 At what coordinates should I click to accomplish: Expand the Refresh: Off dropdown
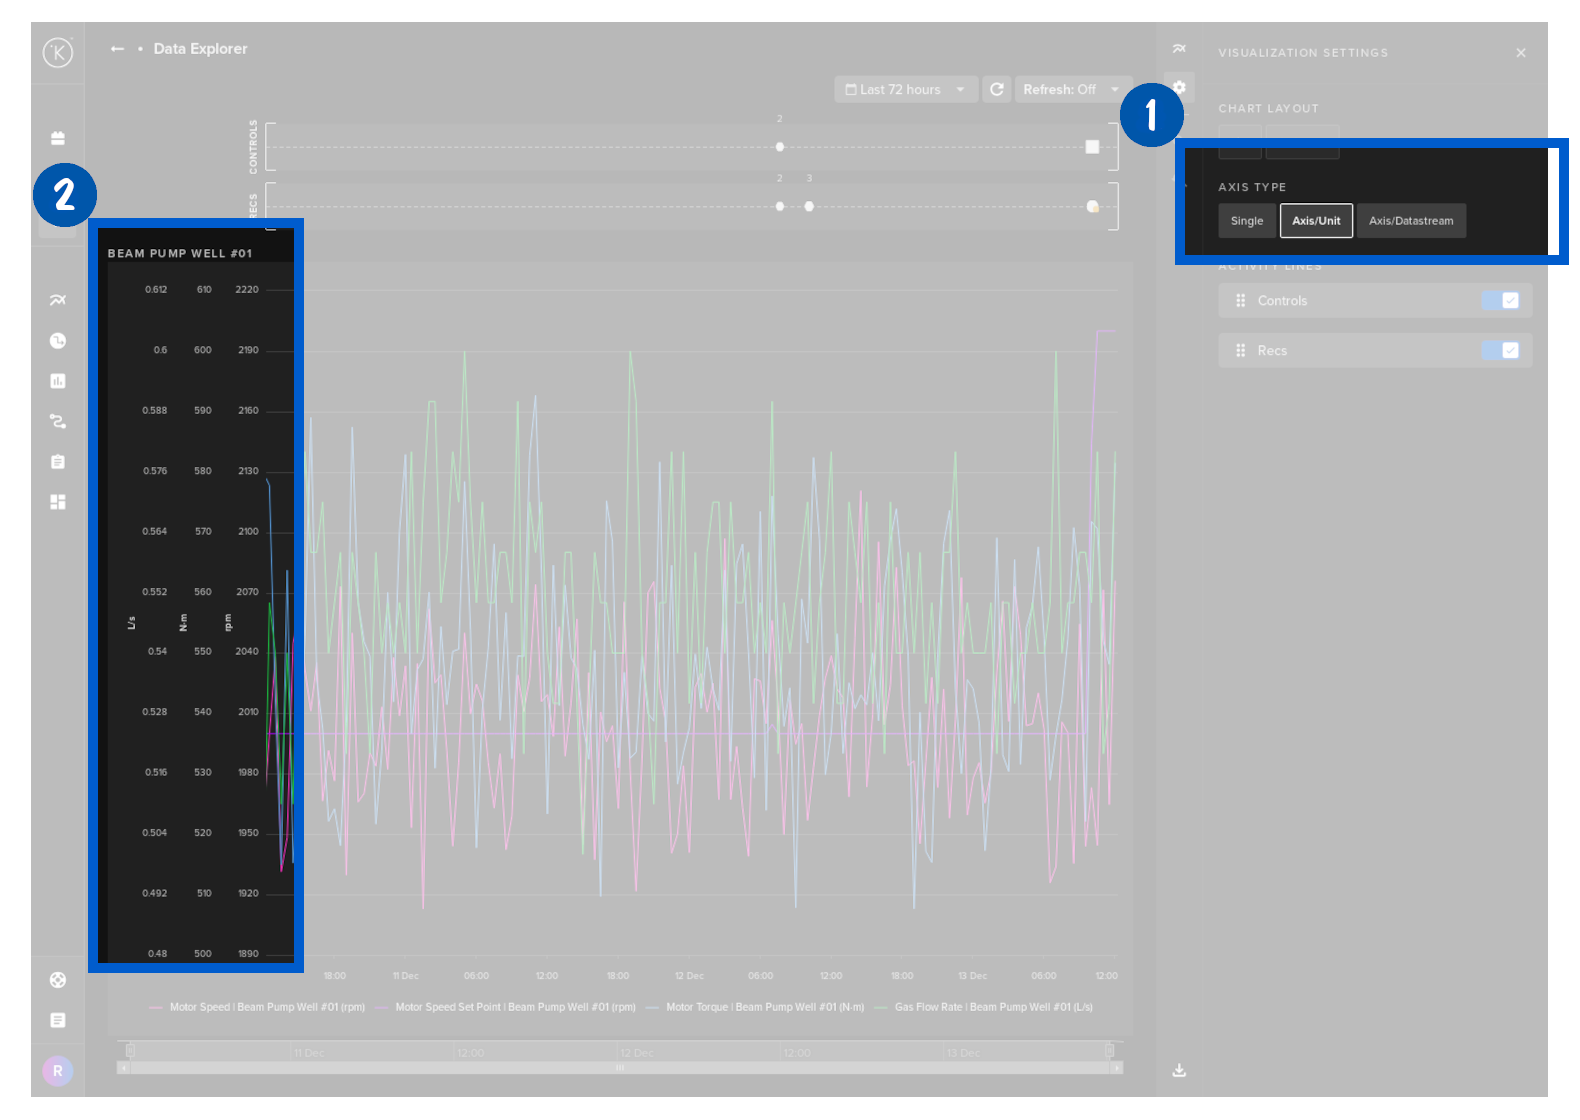pyautogui.click(x=1071, y=90)
